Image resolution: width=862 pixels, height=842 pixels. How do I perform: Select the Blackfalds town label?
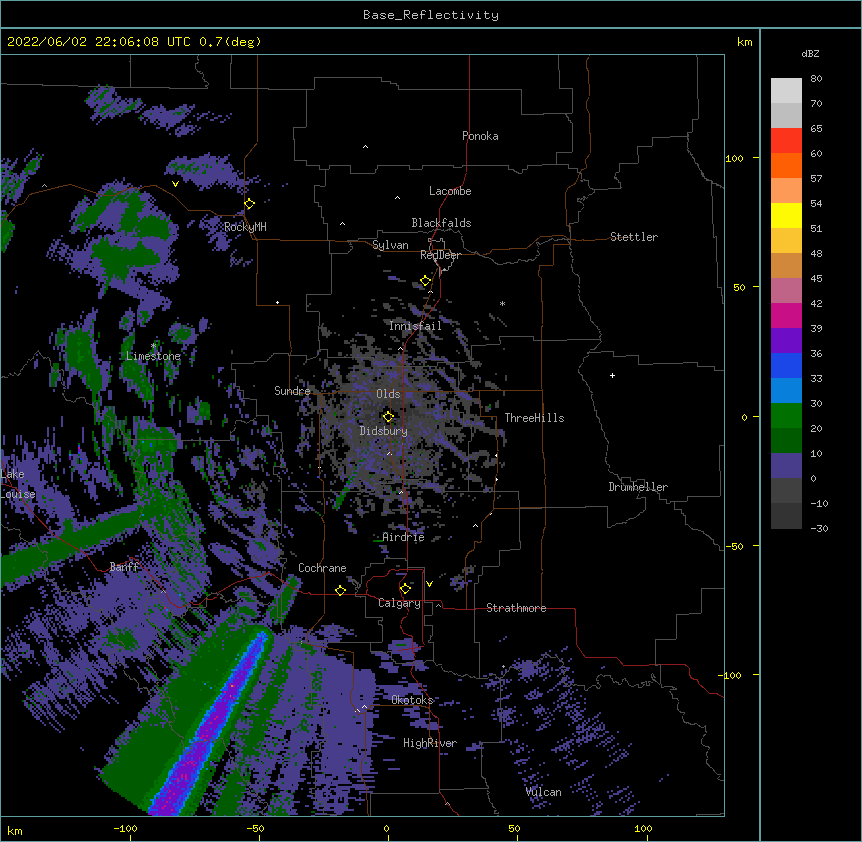click(x=441, y=223)
